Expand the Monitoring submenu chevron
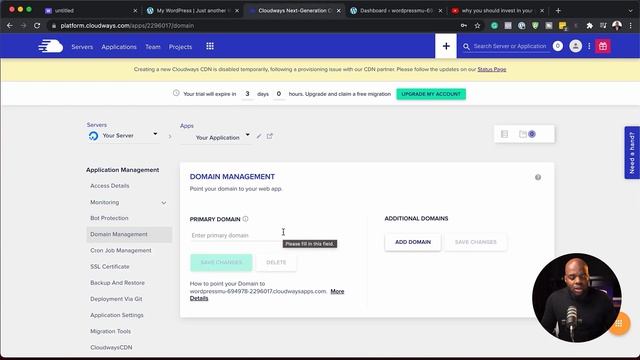640x360 pixels. [164, 202]
